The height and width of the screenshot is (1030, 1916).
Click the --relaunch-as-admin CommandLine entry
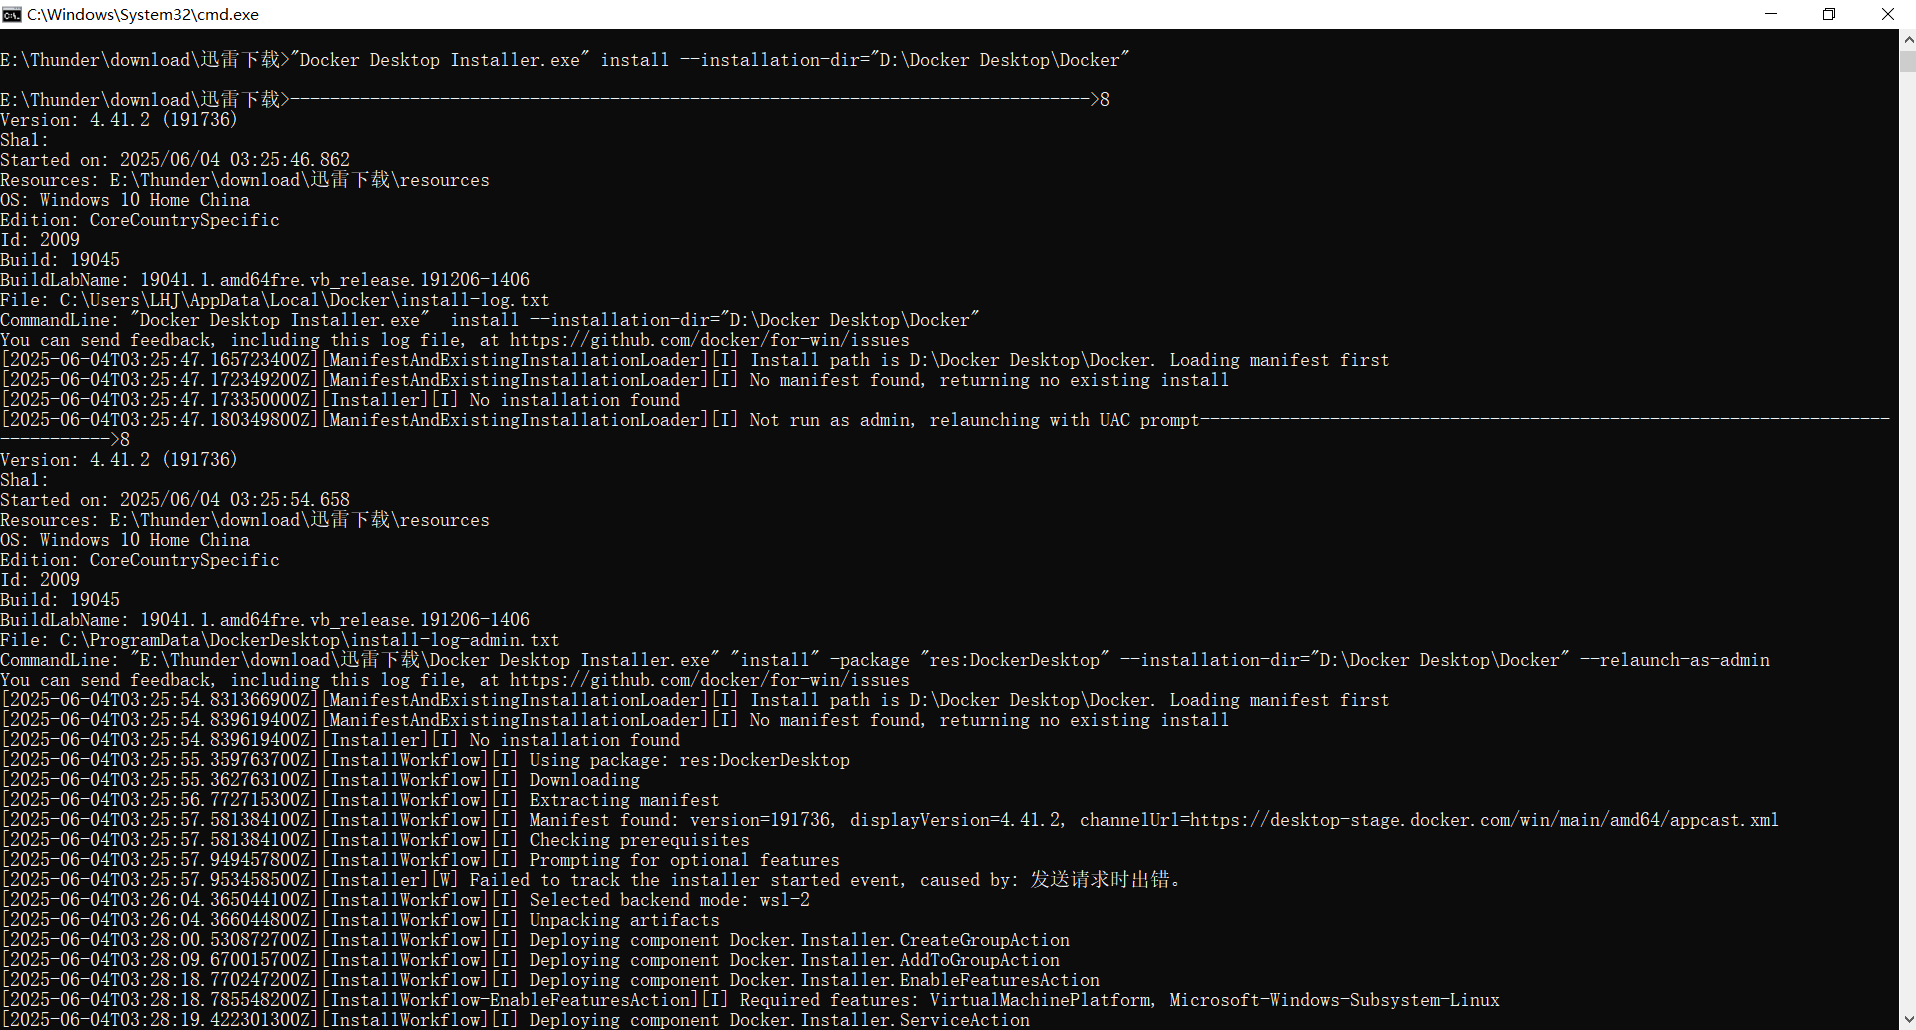coord(885,660)
